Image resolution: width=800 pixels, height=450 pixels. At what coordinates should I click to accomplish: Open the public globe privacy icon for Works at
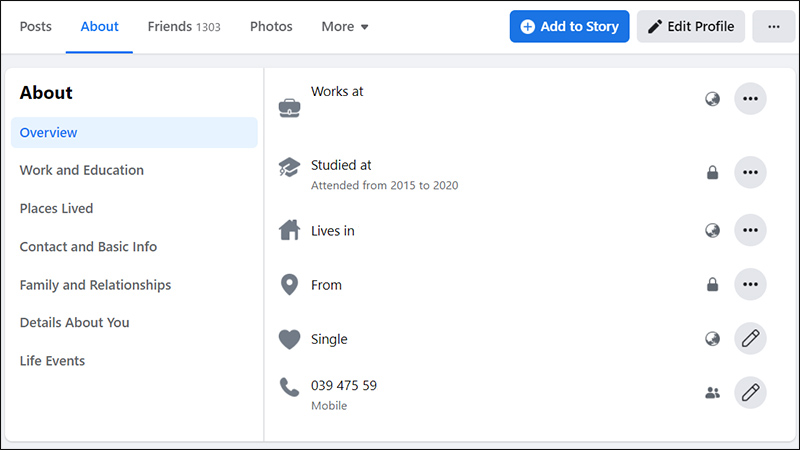pyautogui.click(x=712, y=98)
